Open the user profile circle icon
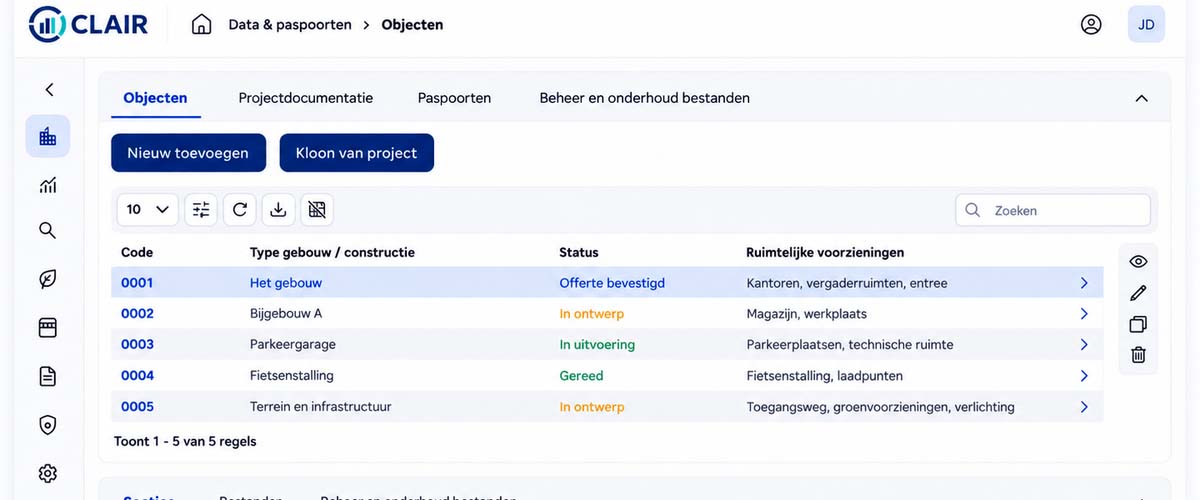Viewport: 1200px width, 500px height. click(1091, 24)
